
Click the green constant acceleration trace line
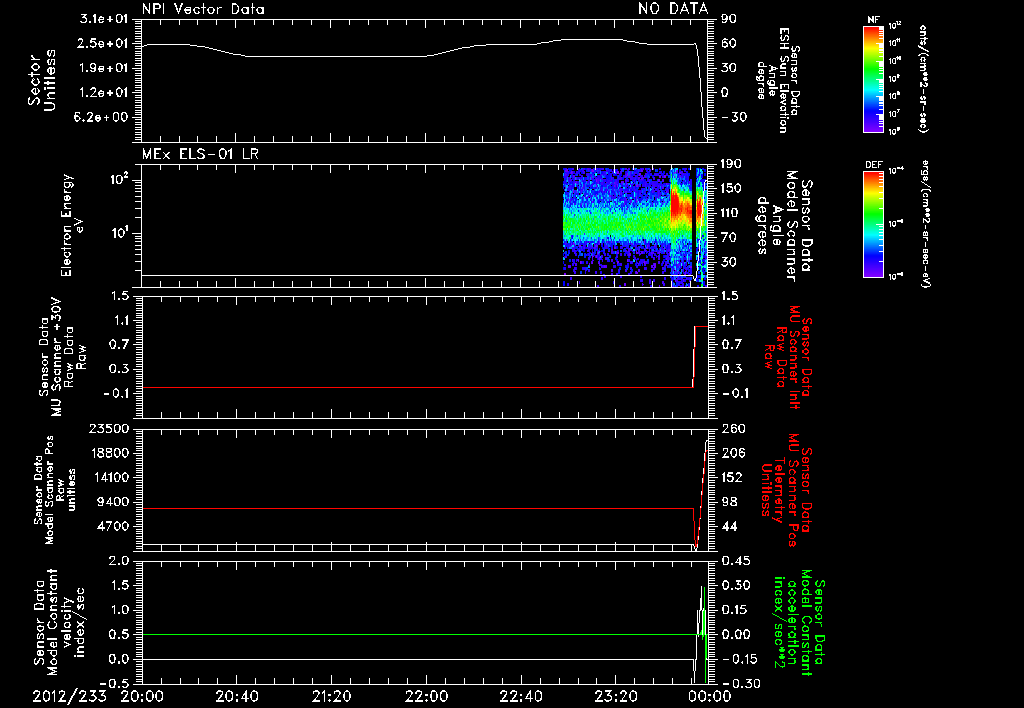pyautogui.click(x=418, y=634)
